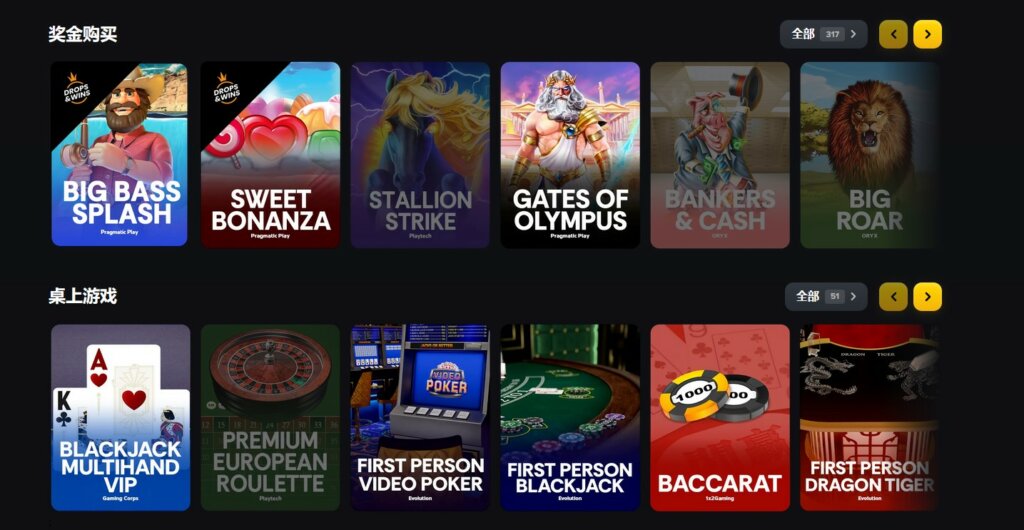Click the next arrow in 奖金购买 section
Viewport: 1024px width, 530px height.
tap(927, 34)
